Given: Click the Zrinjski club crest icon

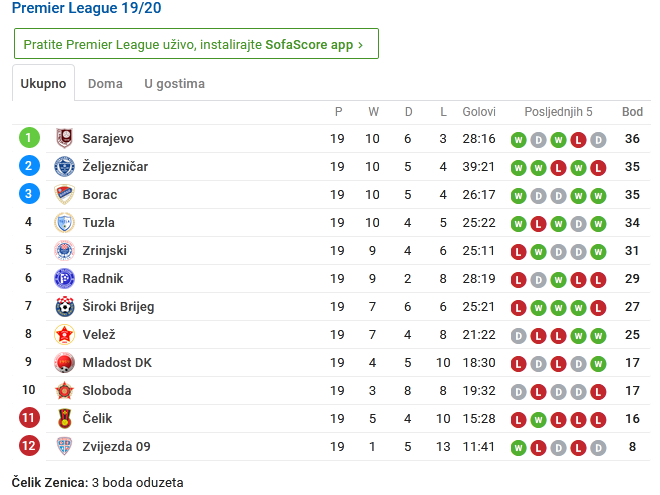Looking at the screenshot, I should click(x=65, y=251).
